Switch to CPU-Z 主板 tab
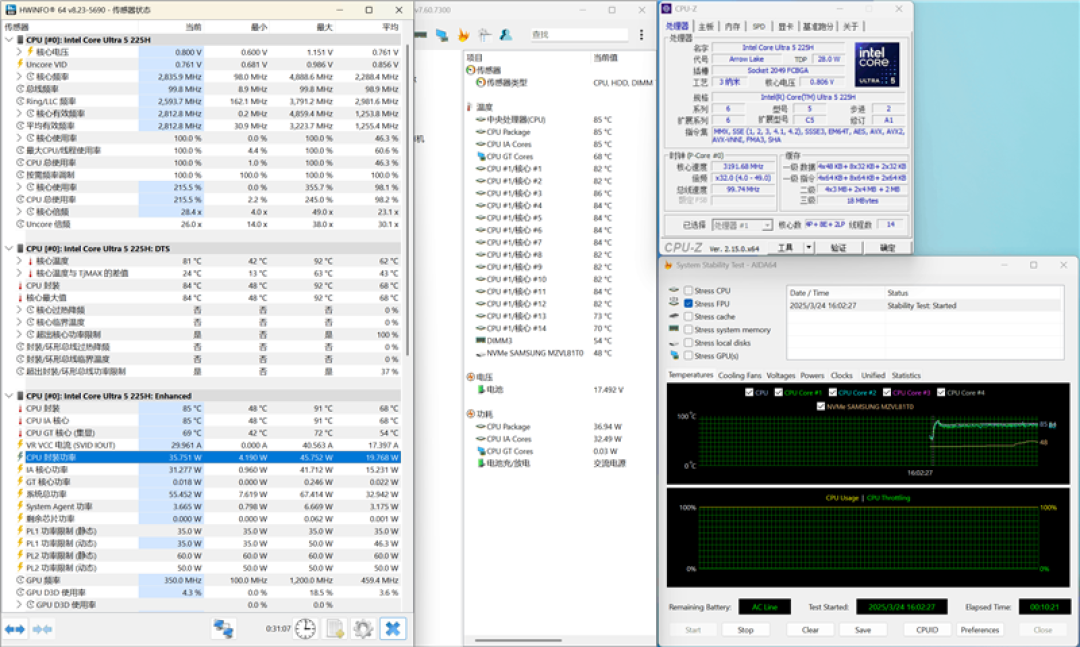The width and height of the screenshot is (1080, 647). pos(706,26)
